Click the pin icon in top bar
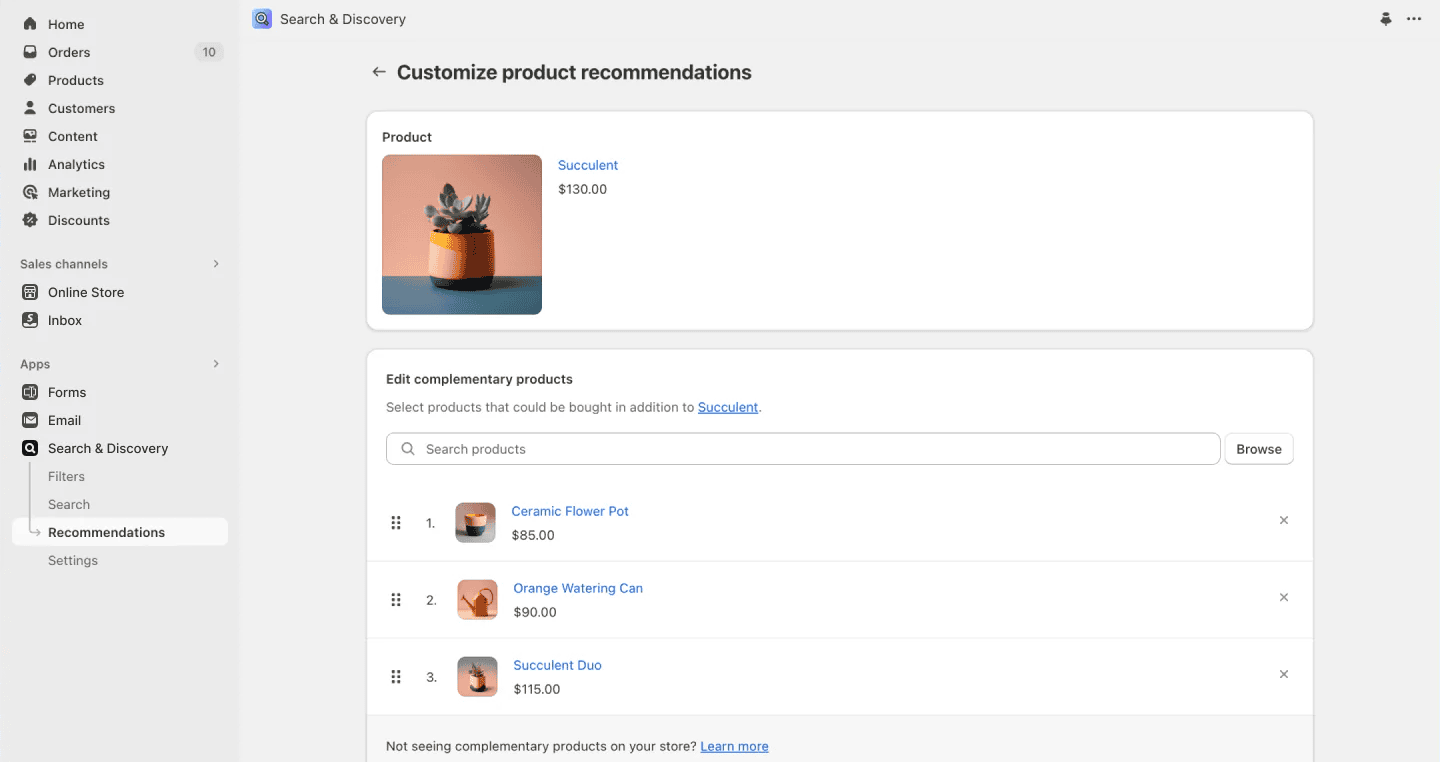Screen dimensions: 1440x762 tap(1386, 19)
